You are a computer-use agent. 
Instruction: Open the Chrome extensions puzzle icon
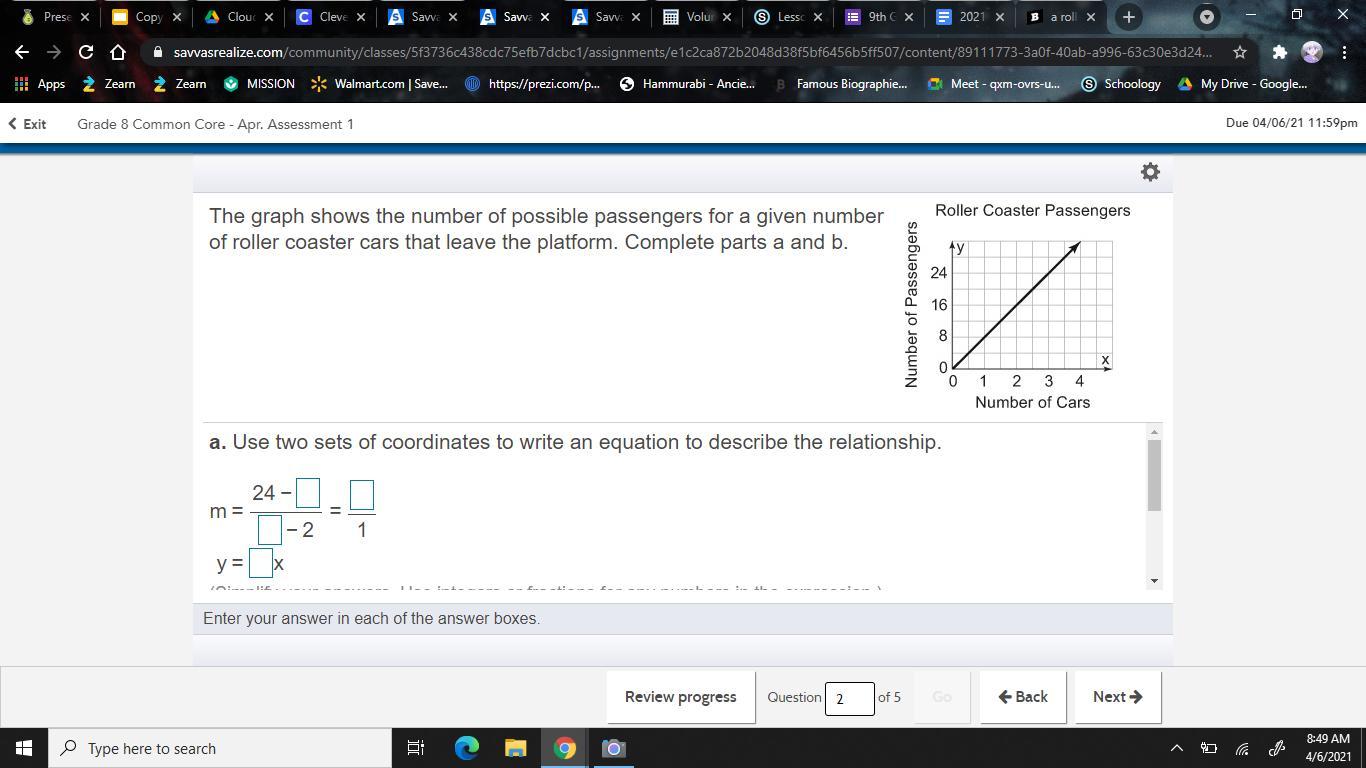[x=1279, y=52]
